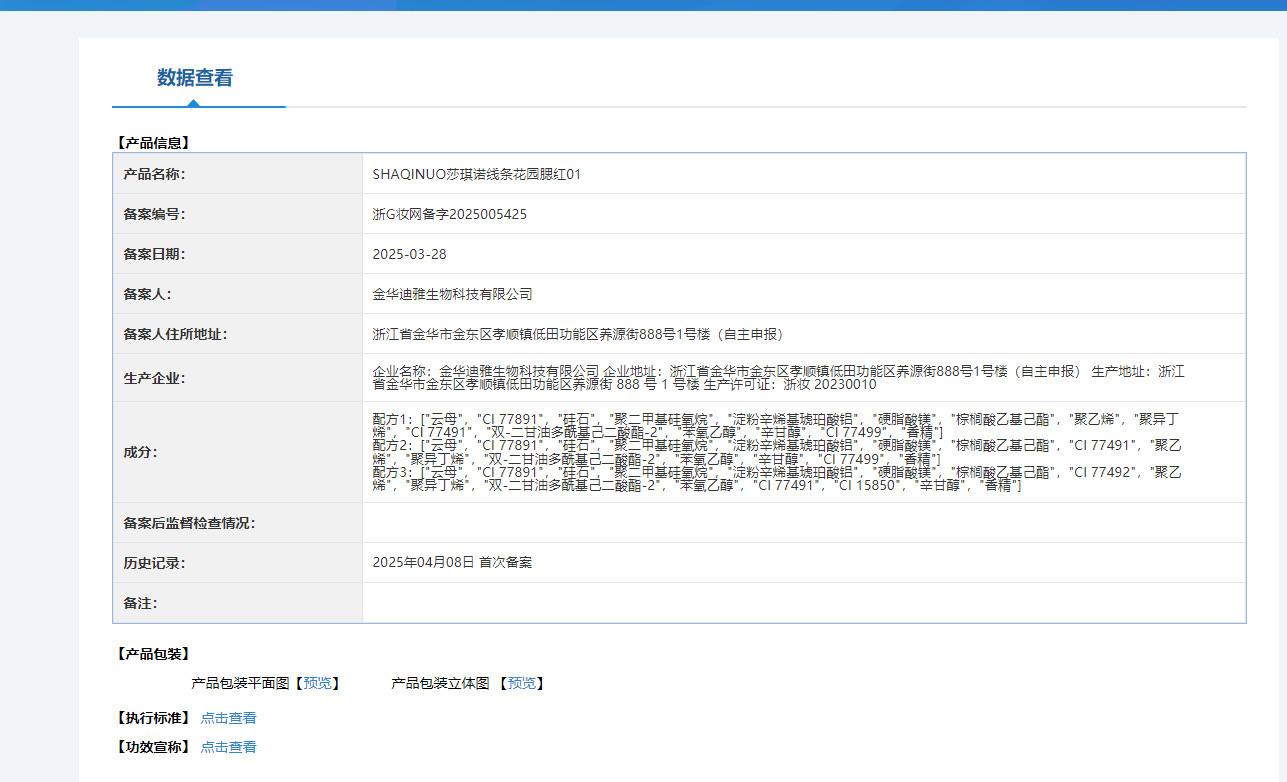Viewport: 1287px width, 782px height.
Task: Click 点击查看 next to 执行标准
Action: click(228, 718)
